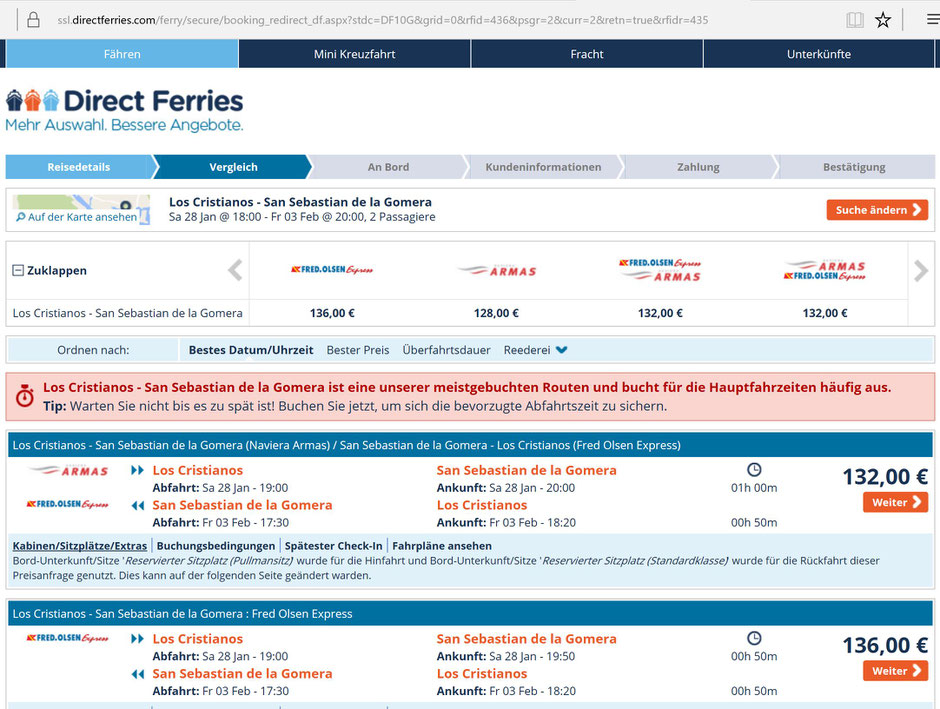
Task: Click the Zahlung step
Action: click(698, 167)
